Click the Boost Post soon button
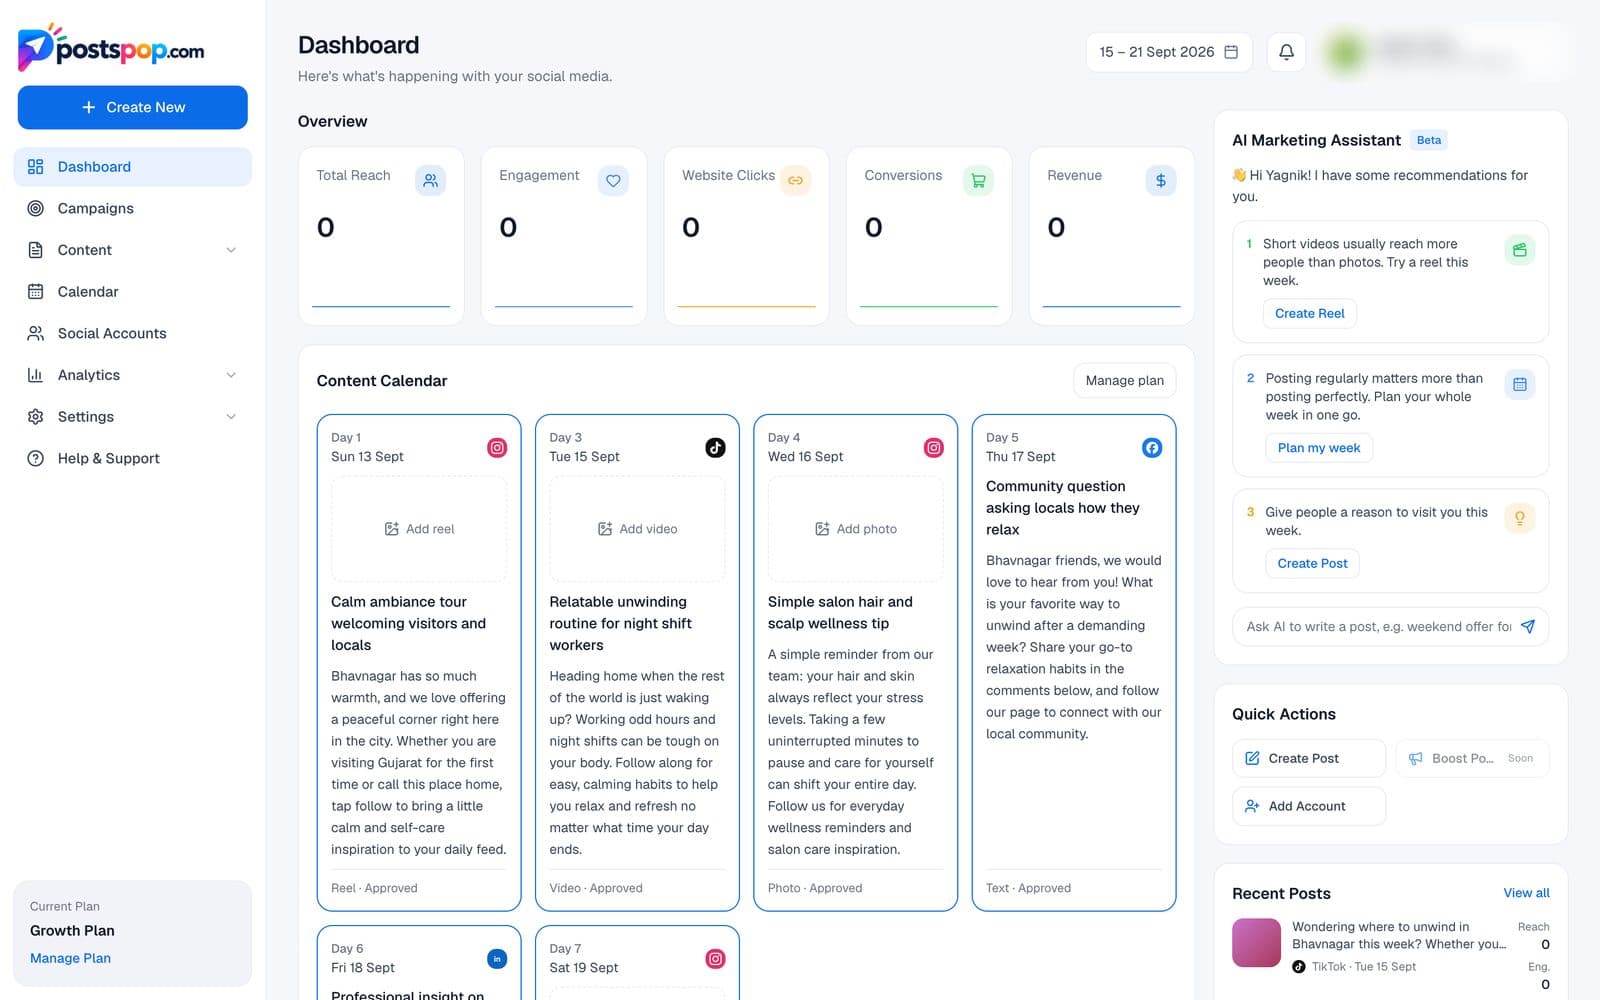Screen dimensions: 1600x1000 click(x=1472, y=758)
